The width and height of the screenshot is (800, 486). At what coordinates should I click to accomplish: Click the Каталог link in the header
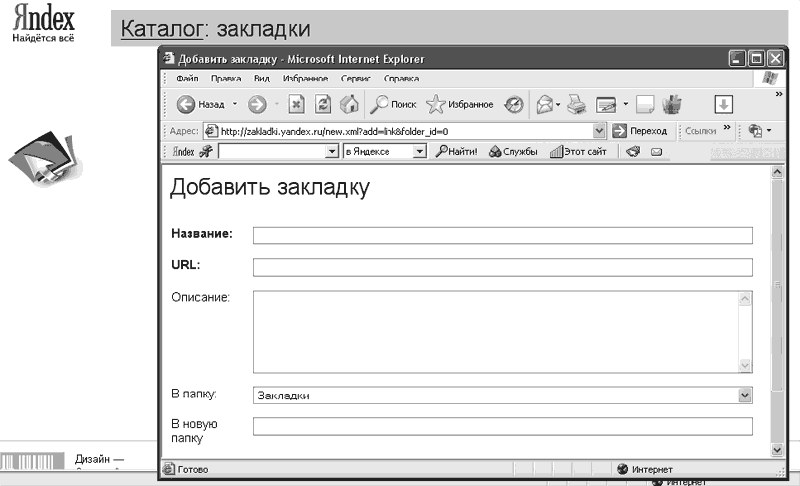tap(162, 29)
